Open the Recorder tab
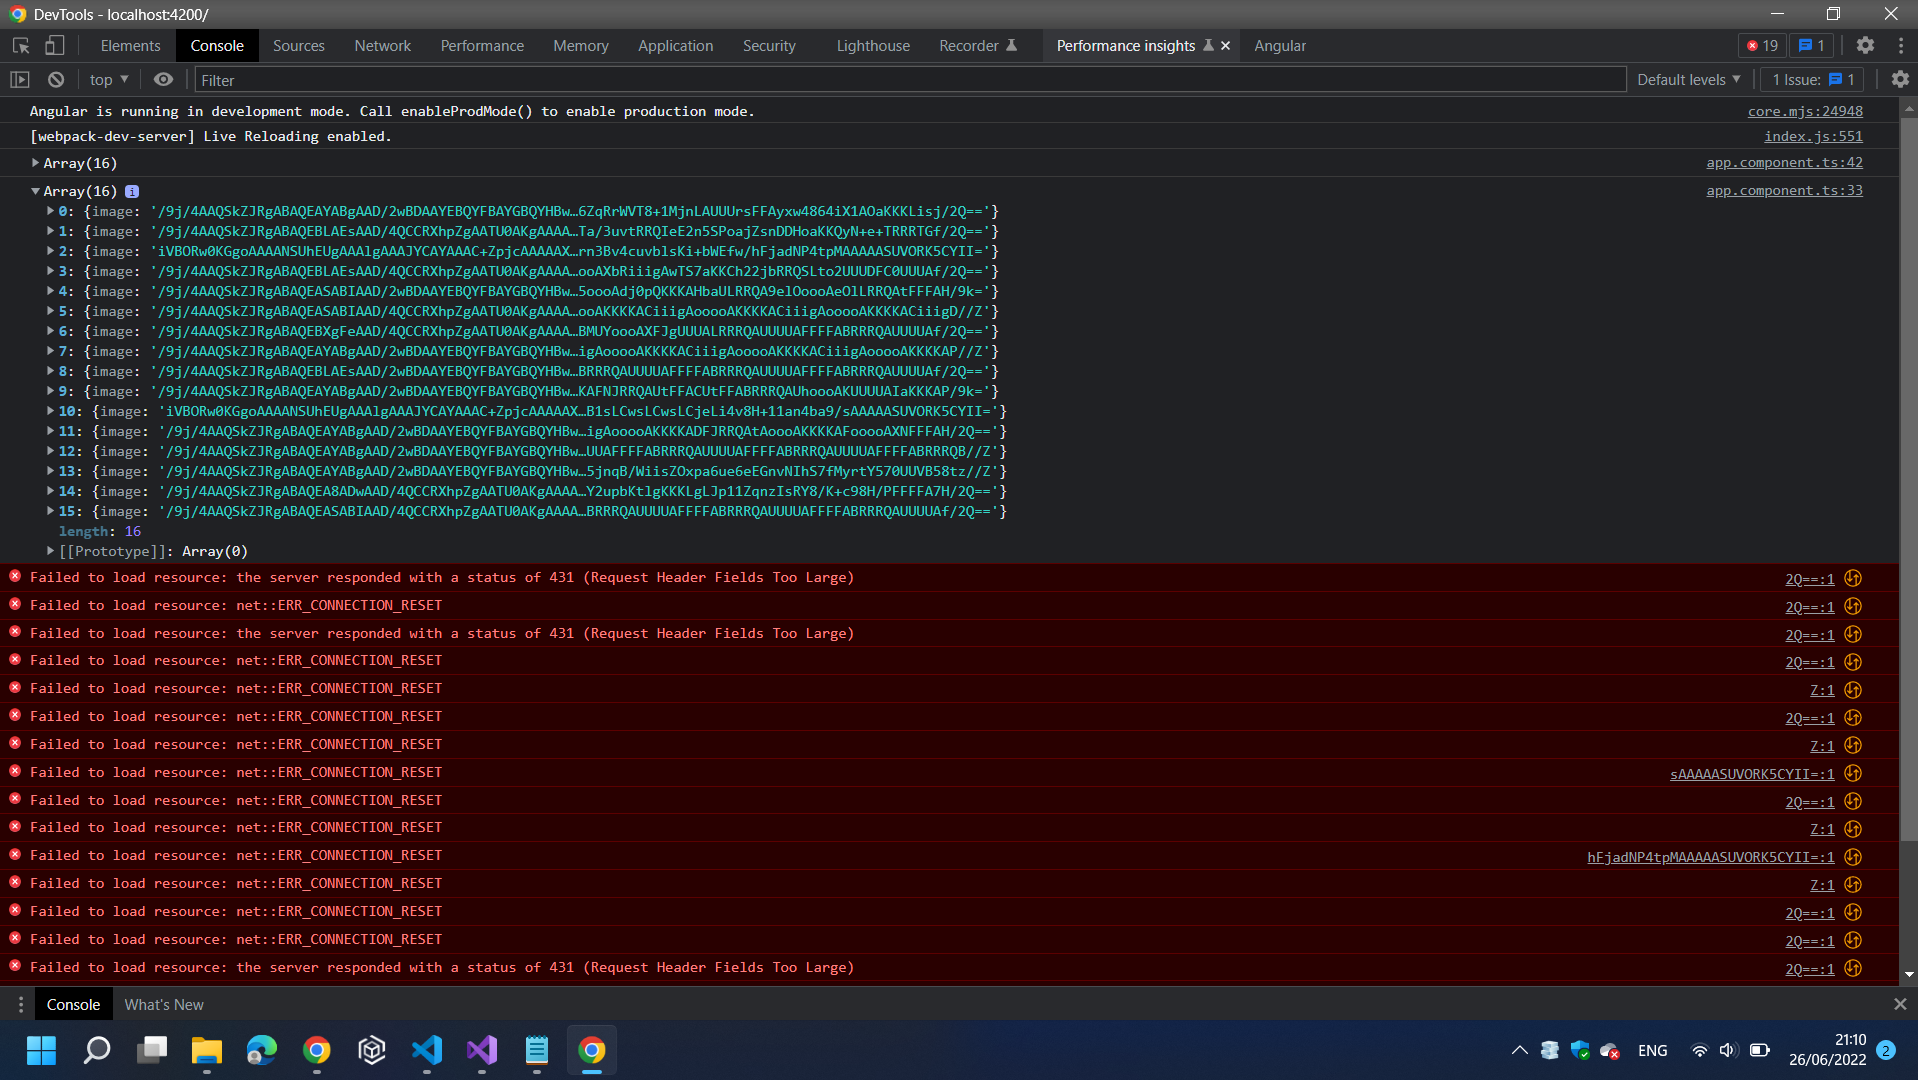1918x1080 pixels. [977, 46]
